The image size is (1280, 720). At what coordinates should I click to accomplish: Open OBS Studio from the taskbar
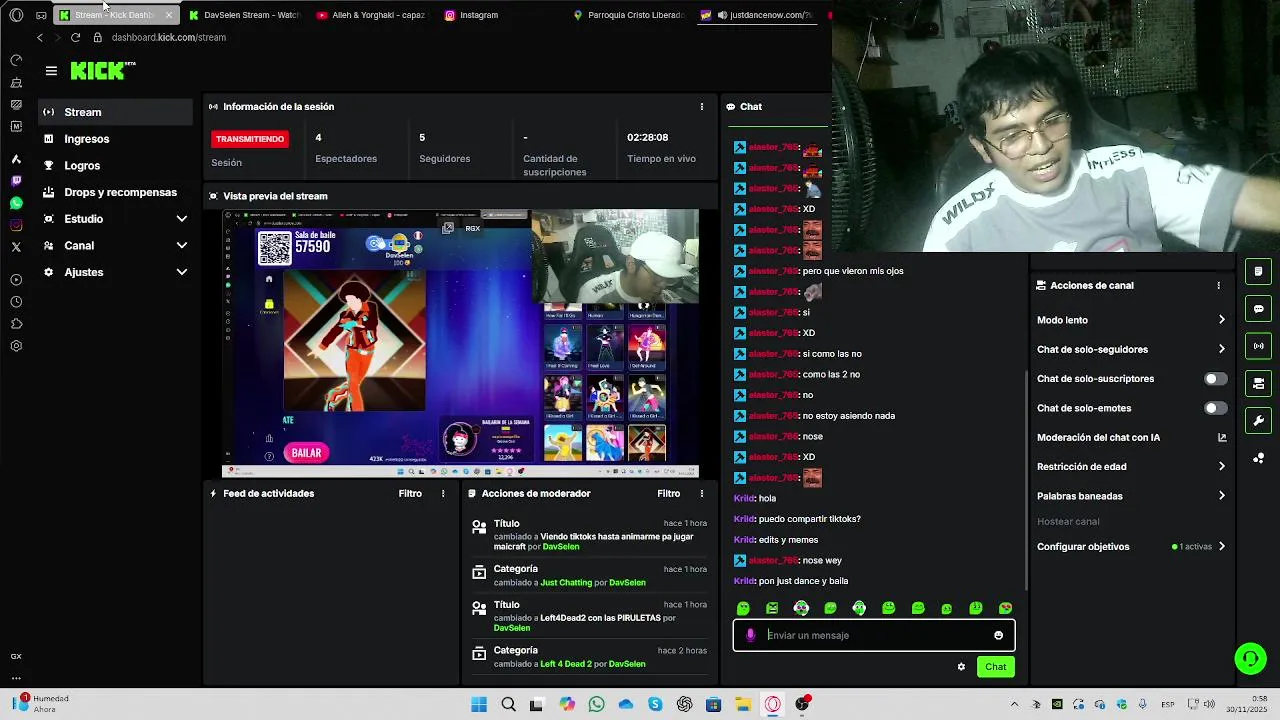pyautogui.click(x=802, y=705)
